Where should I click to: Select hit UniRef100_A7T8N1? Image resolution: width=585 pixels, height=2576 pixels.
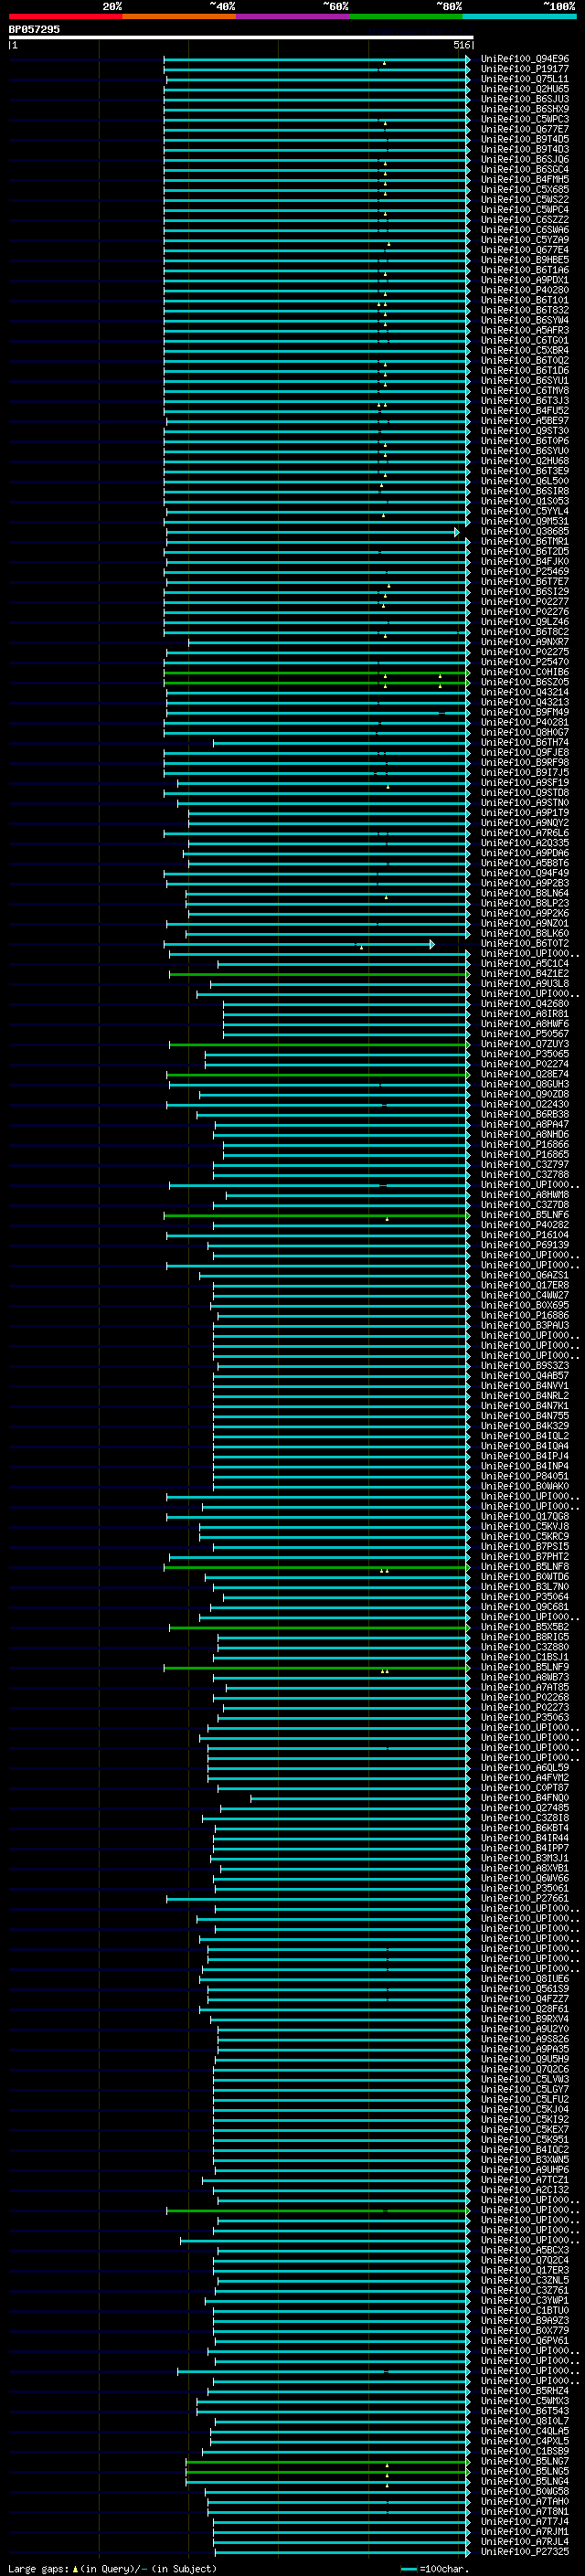pyautogui.click(x=525, y=2511)
